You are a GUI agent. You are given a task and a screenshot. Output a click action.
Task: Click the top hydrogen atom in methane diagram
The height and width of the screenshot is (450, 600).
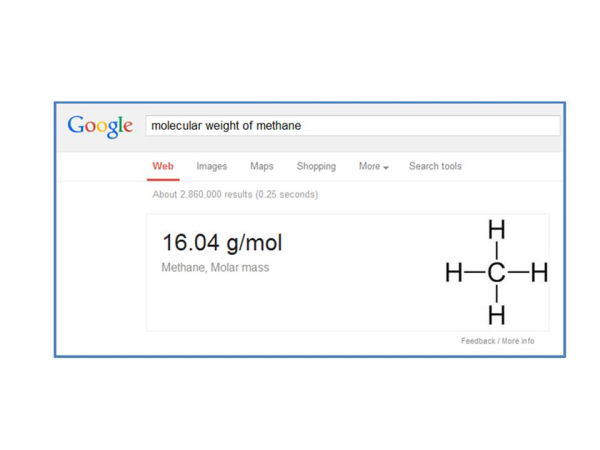coord(497,230)
